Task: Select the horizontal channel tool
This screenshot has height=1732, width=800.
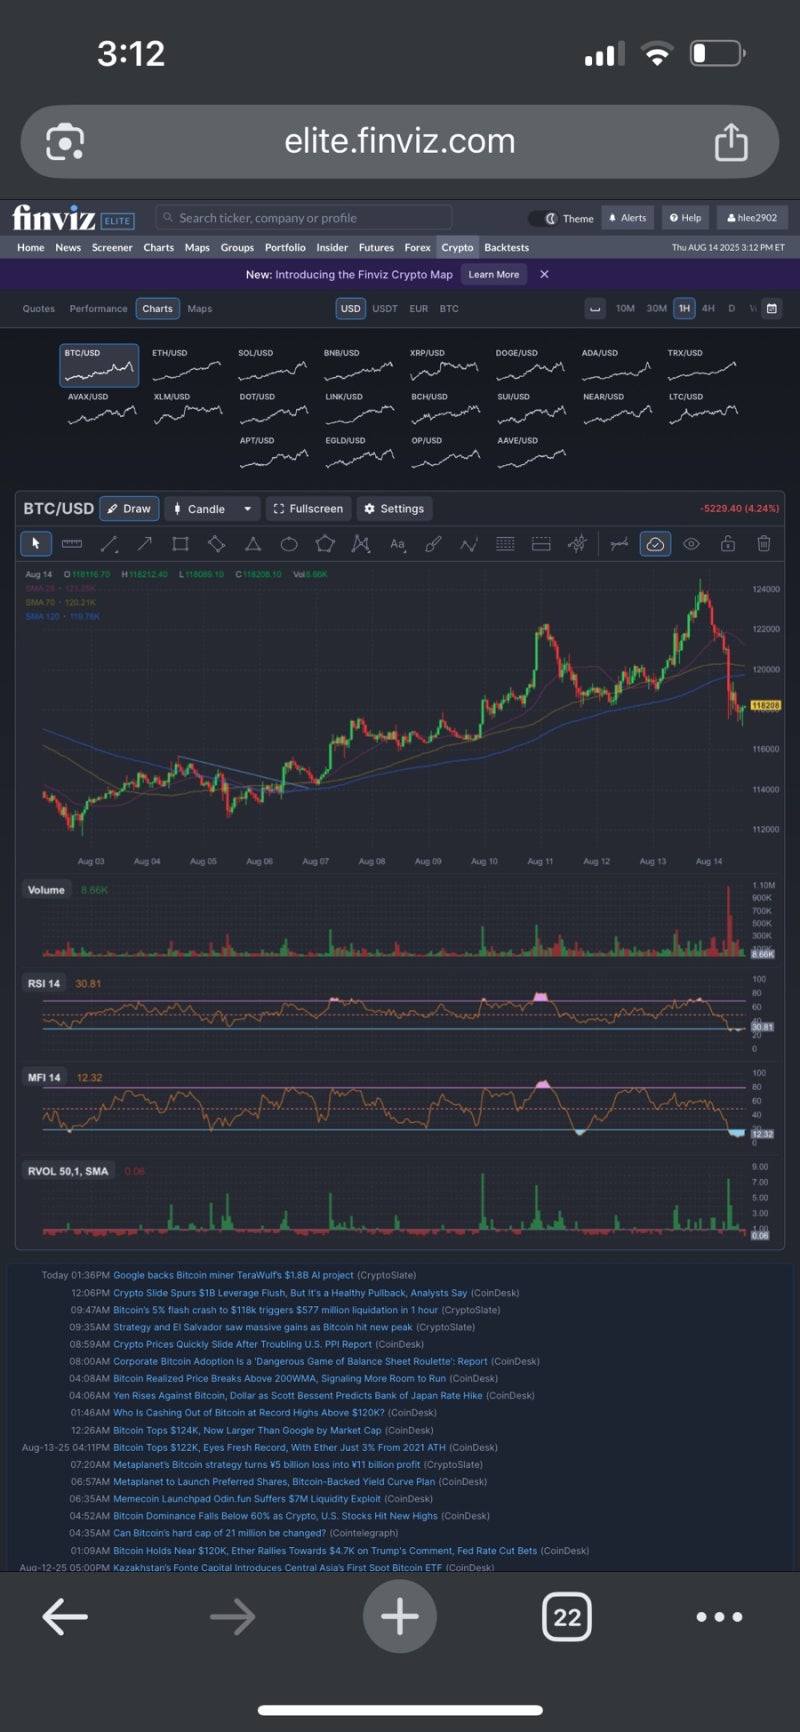Action: (541, 544)
